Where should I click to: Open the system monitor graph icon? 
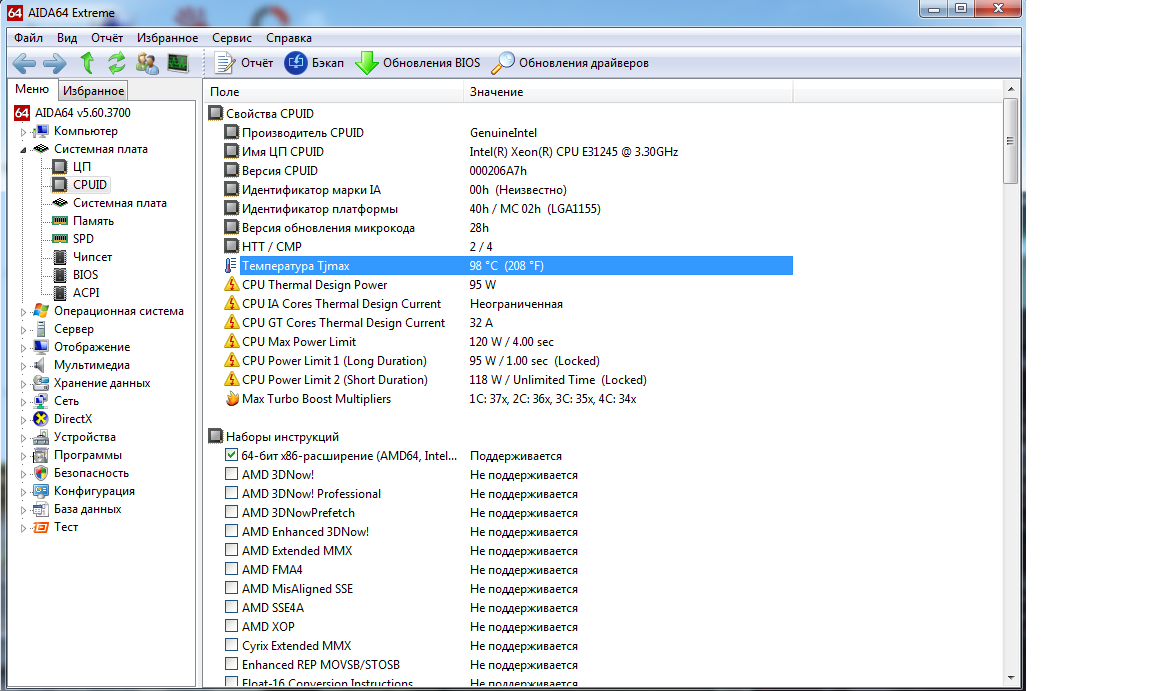[178, 63]
